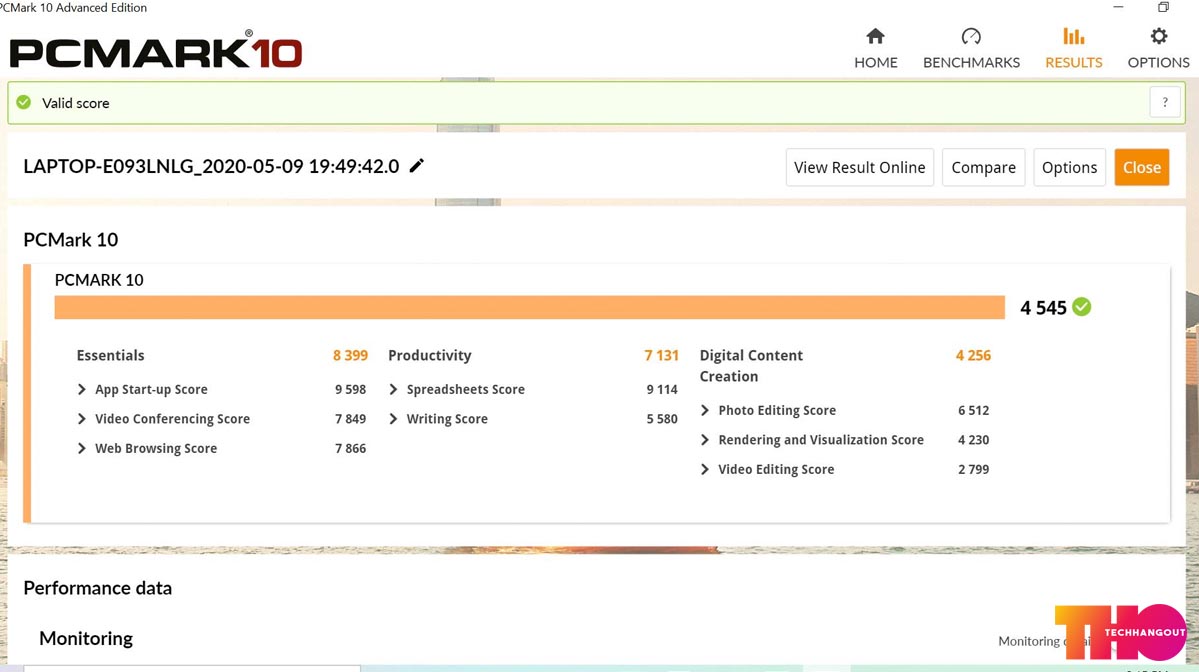This screenshot has height=672, width=1199.
Task: Click View Result Online button
Action: pos(859,167)
